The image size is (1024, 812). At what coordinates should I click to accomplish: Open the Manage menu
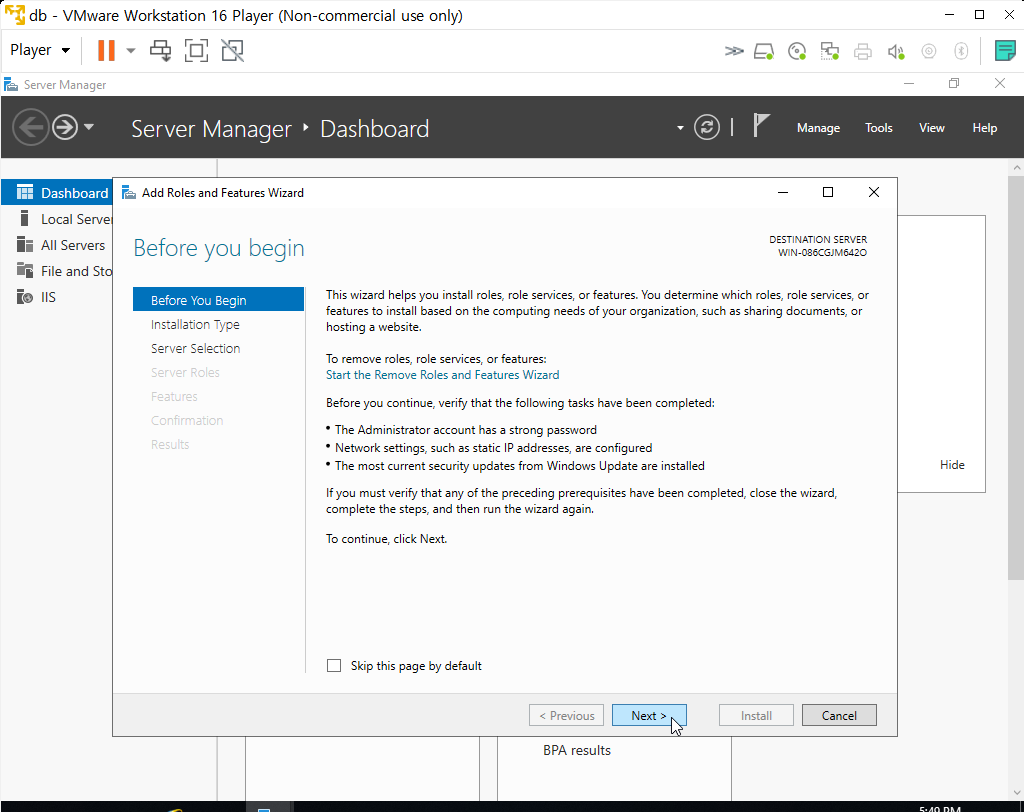[x=818, y=128]
